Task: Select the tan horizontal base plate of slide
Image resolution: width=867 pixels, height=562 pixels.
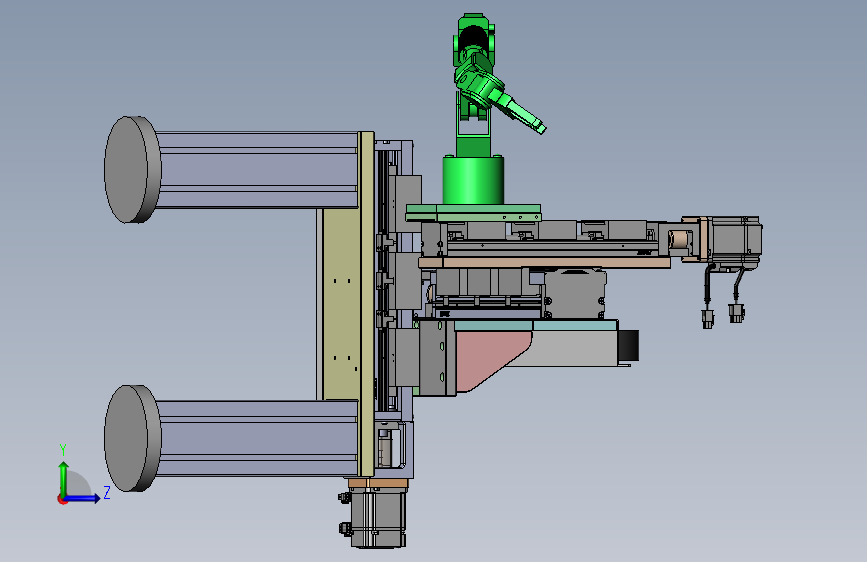Action: pyautogui.click(x=544, y=262)
